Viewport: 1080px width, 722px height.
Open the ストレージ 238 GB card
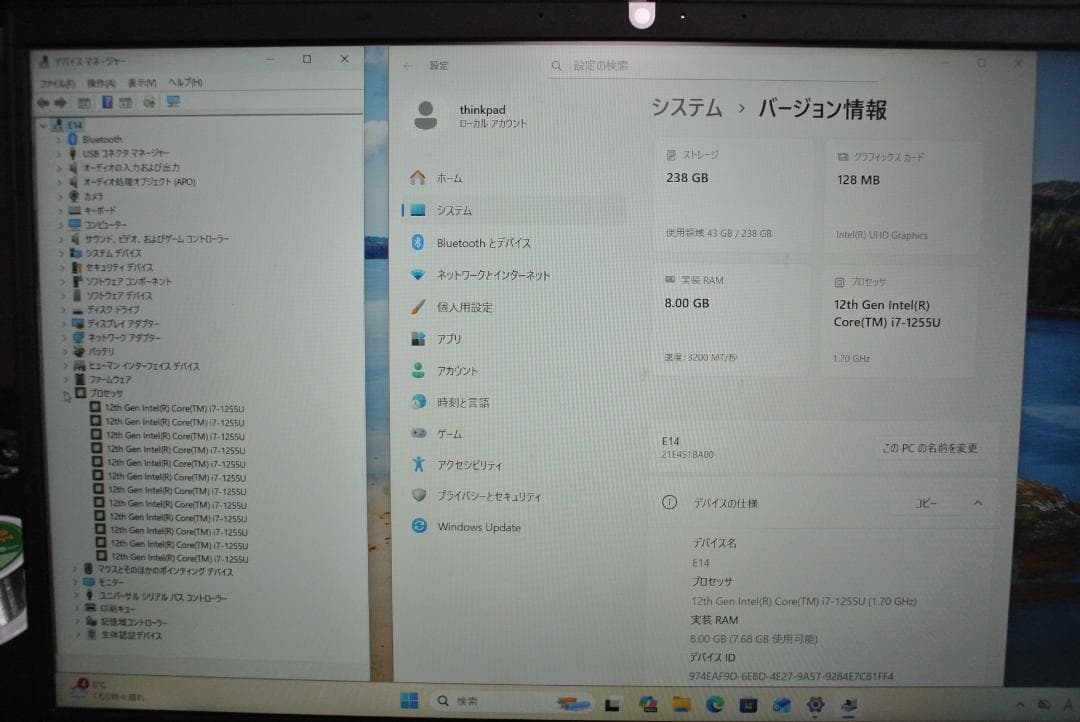tap(733, 195)
